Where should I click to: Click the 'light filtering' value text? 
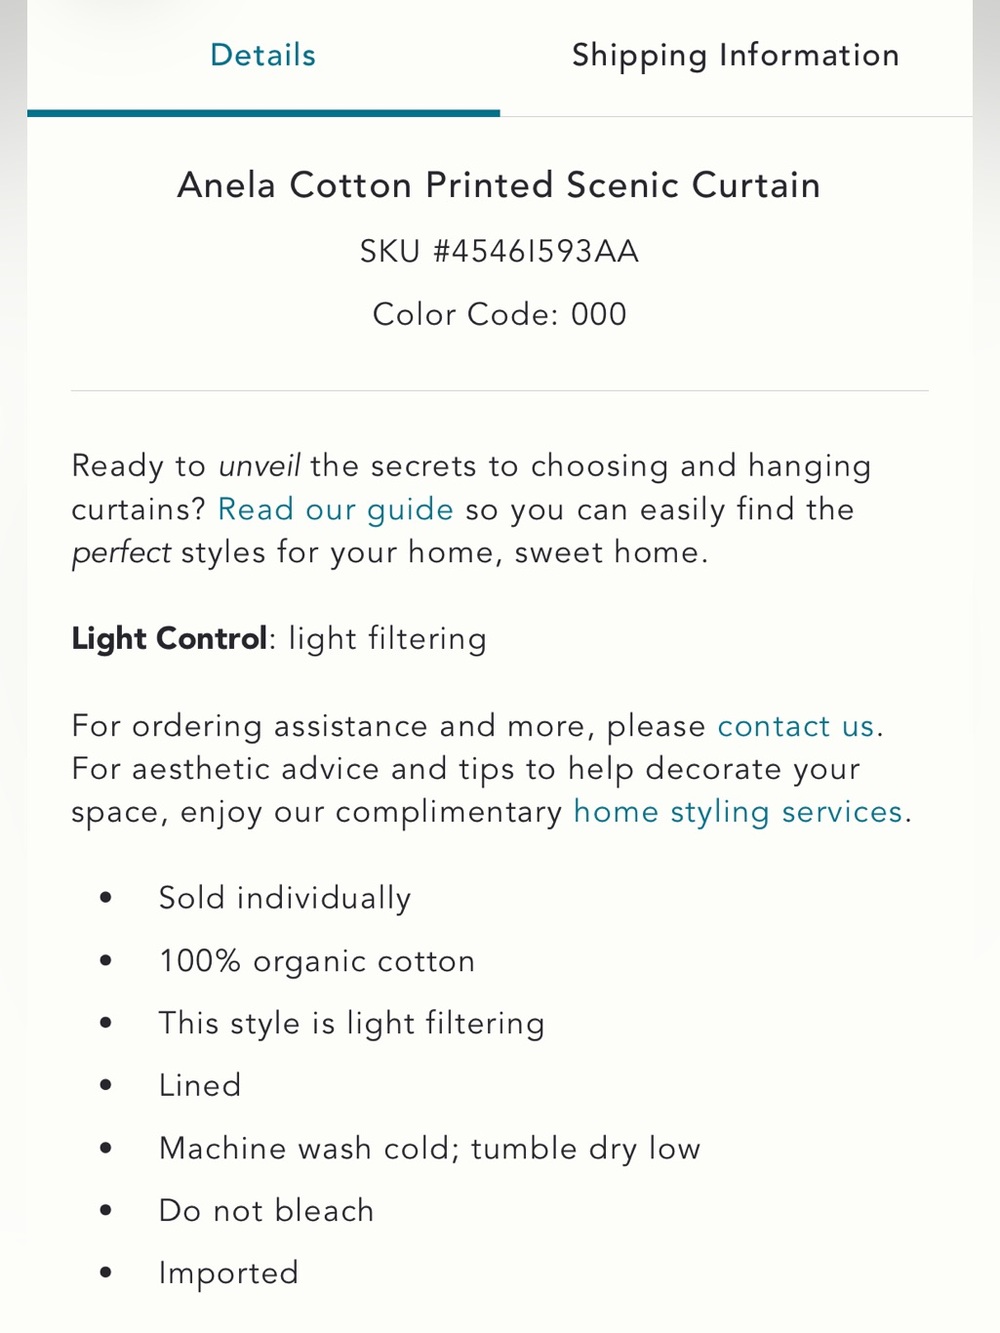[388, 639]
